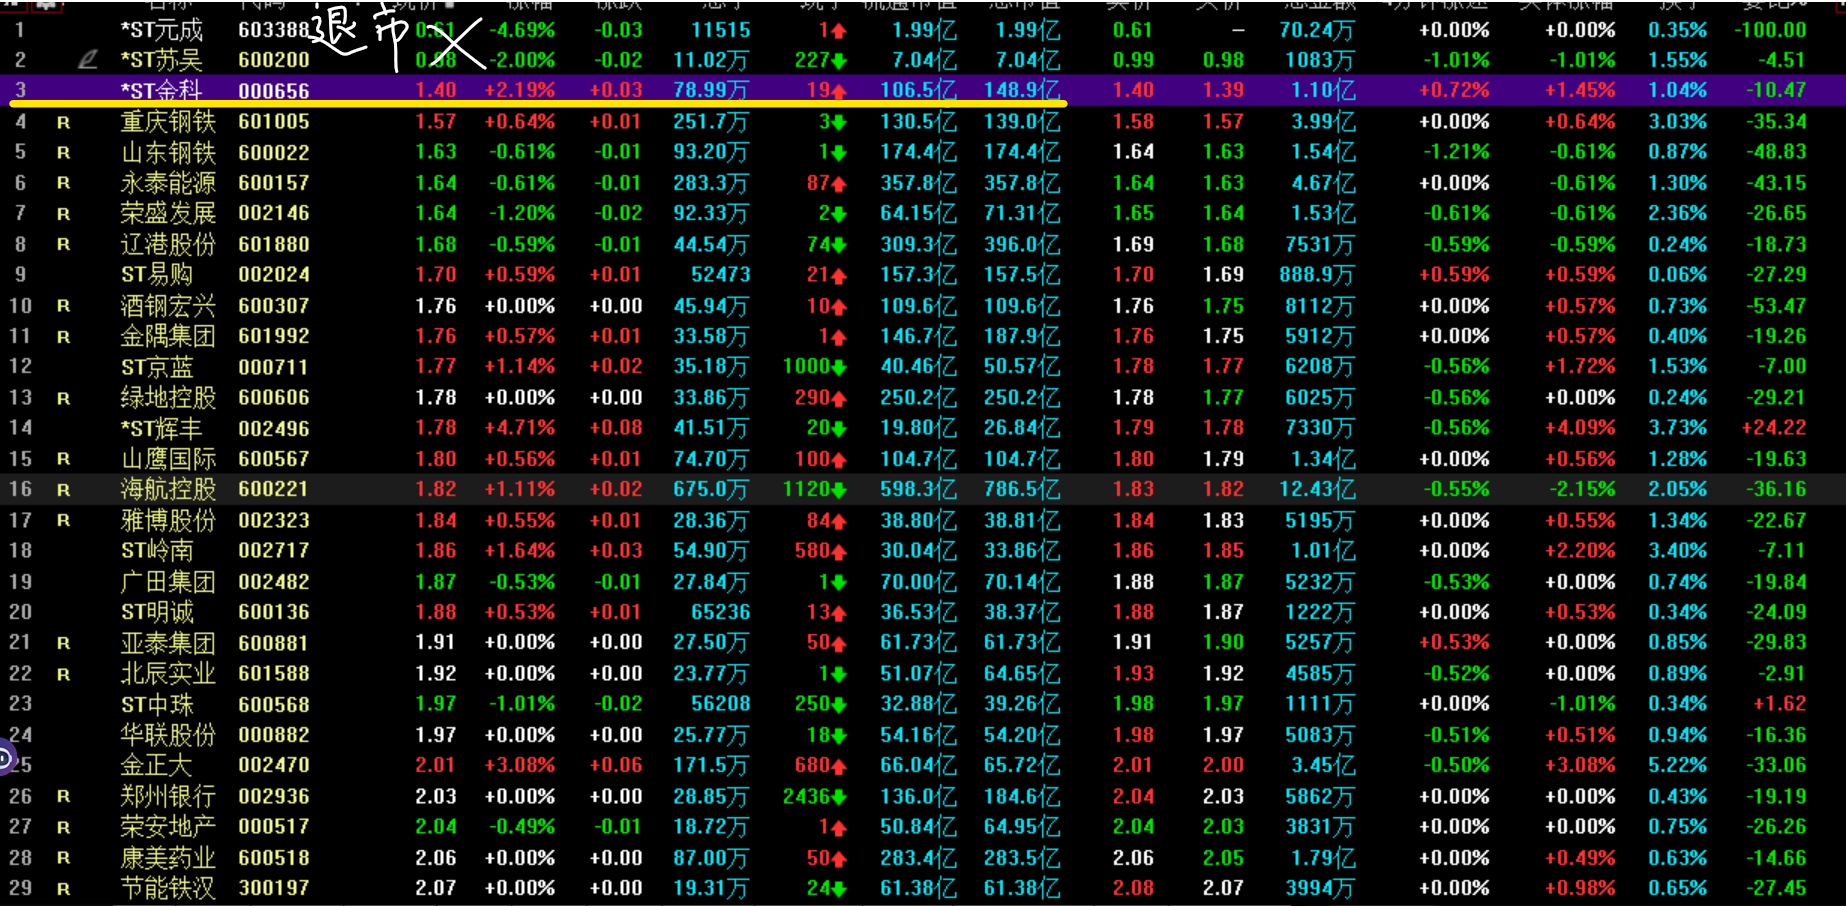The image size is (1846, 906).
Task: Select stock 亚泰集团
Action: (x=168, y=643)
